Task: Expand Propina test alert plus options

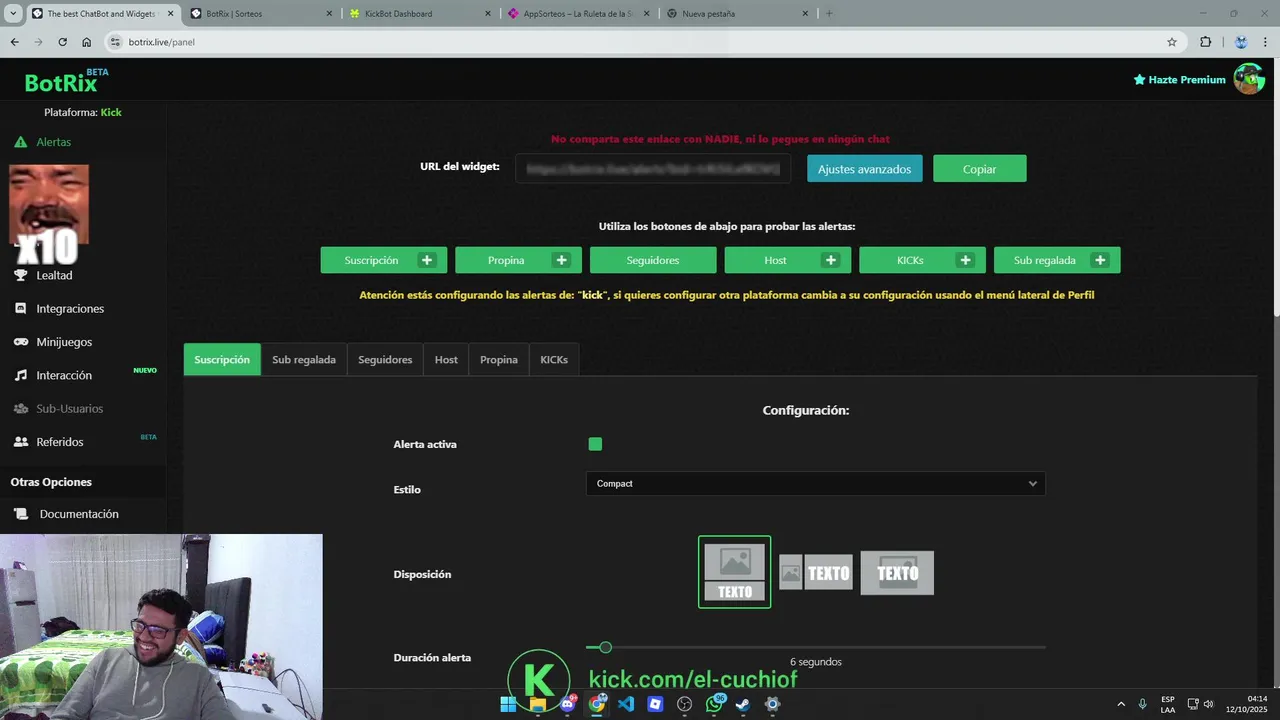Action: (x=562, y=260)
